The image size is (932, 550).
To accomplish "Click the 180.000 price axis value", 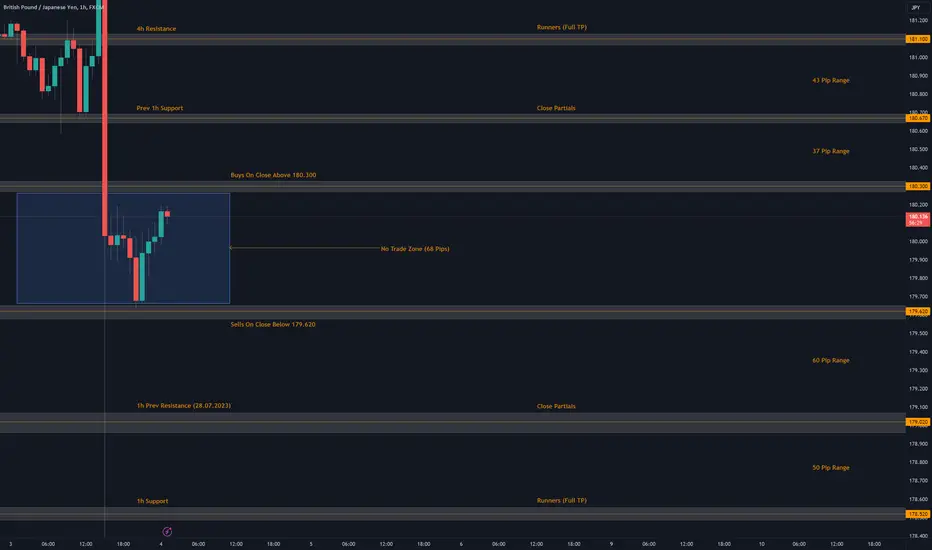I will click(x=918, y=241).
